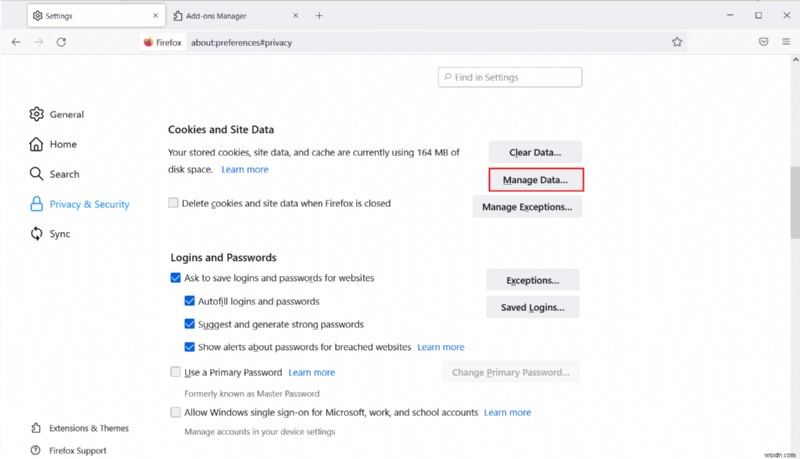Click the Manage Data button
This screenshot has height=459, width=800.
(535, 180)
